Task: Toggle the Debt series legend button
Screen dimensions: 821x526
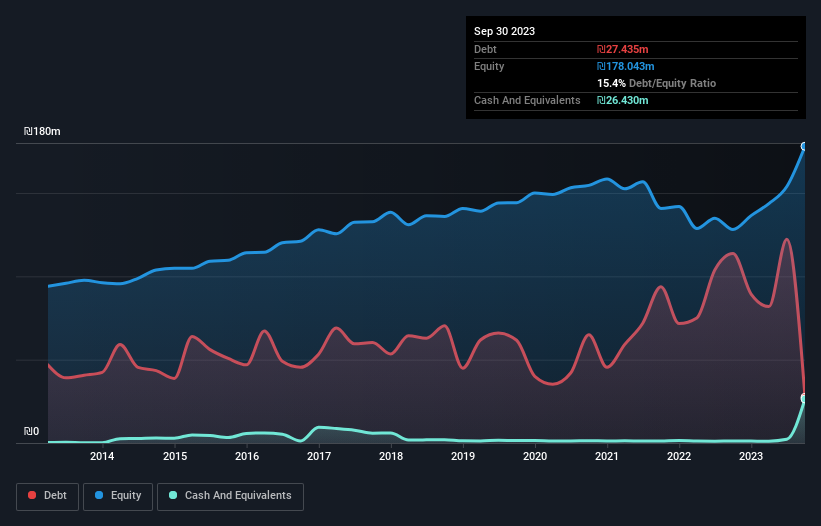Action: pyautogui.click(x=47, y=496)
